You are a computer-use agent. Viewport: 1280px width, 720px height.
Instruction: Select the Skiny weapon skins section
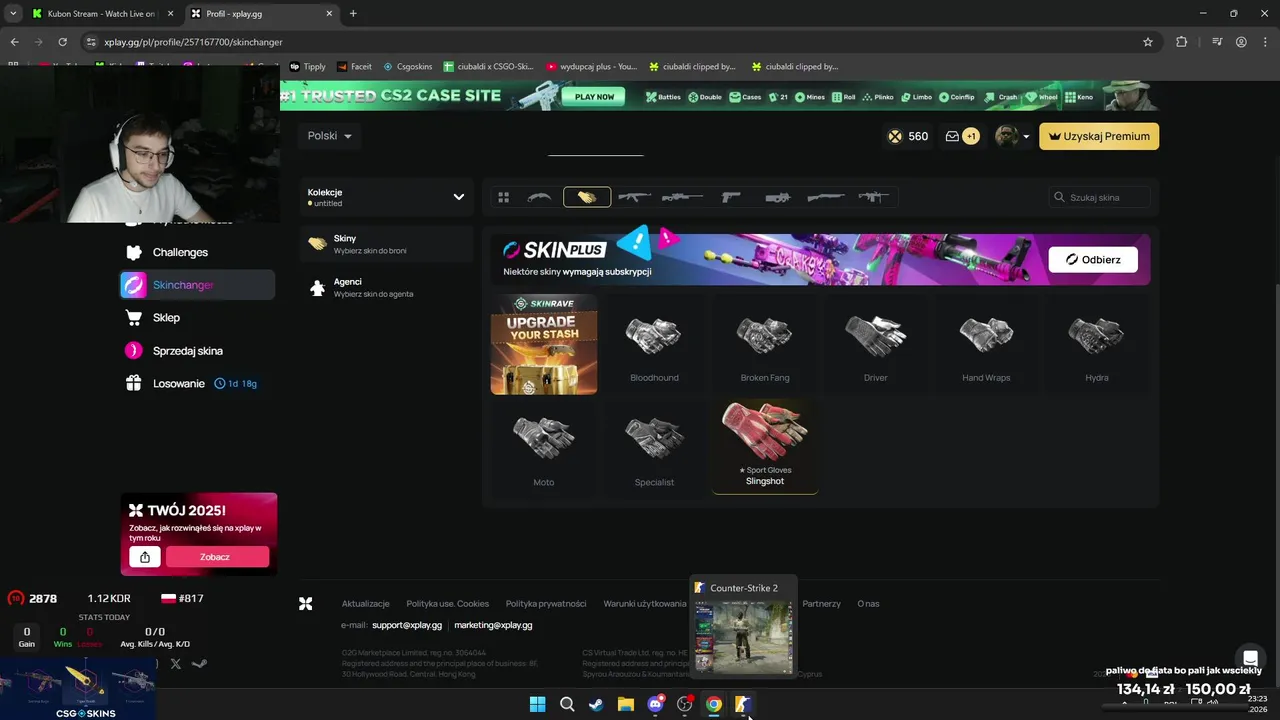click(386, 244)
